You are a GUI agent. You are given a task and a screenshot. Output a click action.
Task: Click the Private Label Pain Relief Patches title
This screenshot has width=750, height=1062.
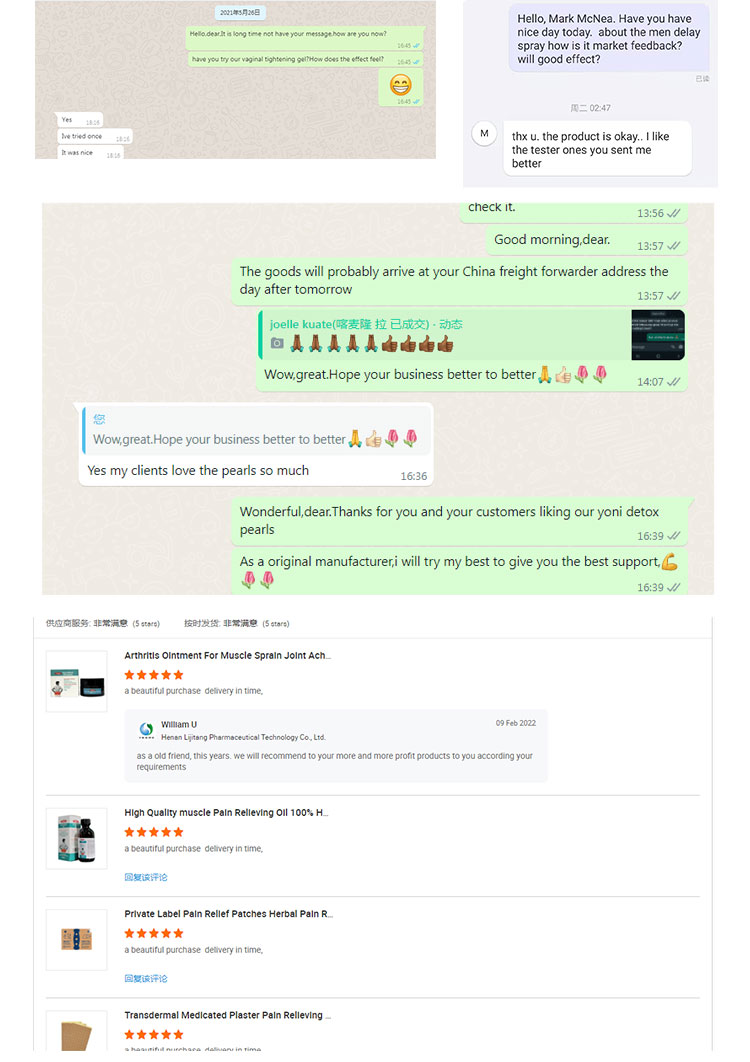(228, 914)
